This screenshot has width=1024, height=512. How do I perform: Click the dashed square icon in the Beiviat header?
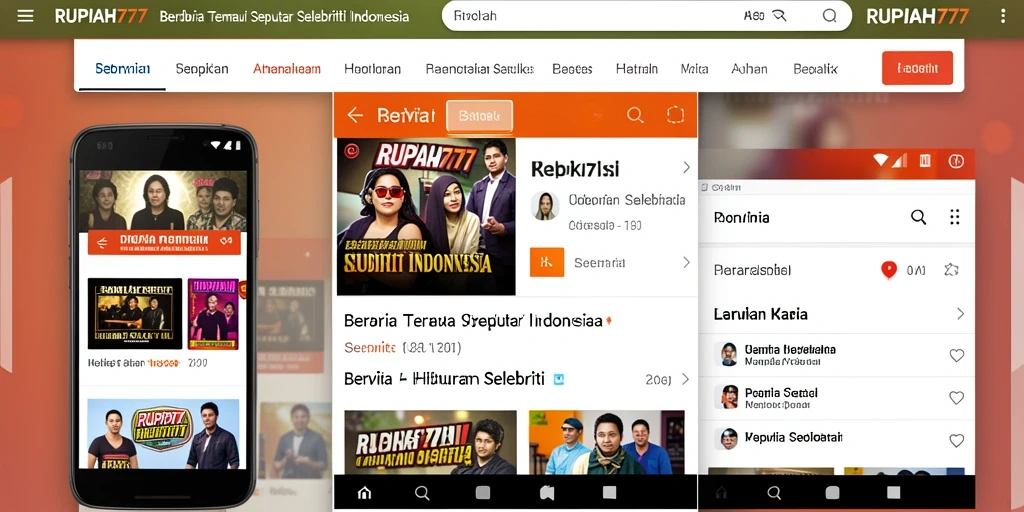coord(675,116)
